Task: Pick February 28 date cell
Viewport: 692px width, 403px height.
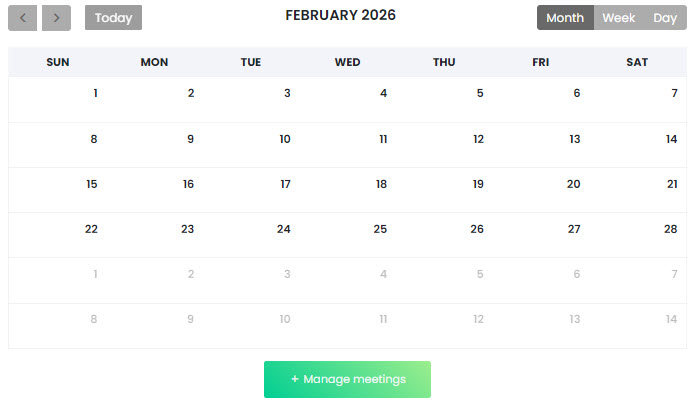Action: tap(671, 229)
